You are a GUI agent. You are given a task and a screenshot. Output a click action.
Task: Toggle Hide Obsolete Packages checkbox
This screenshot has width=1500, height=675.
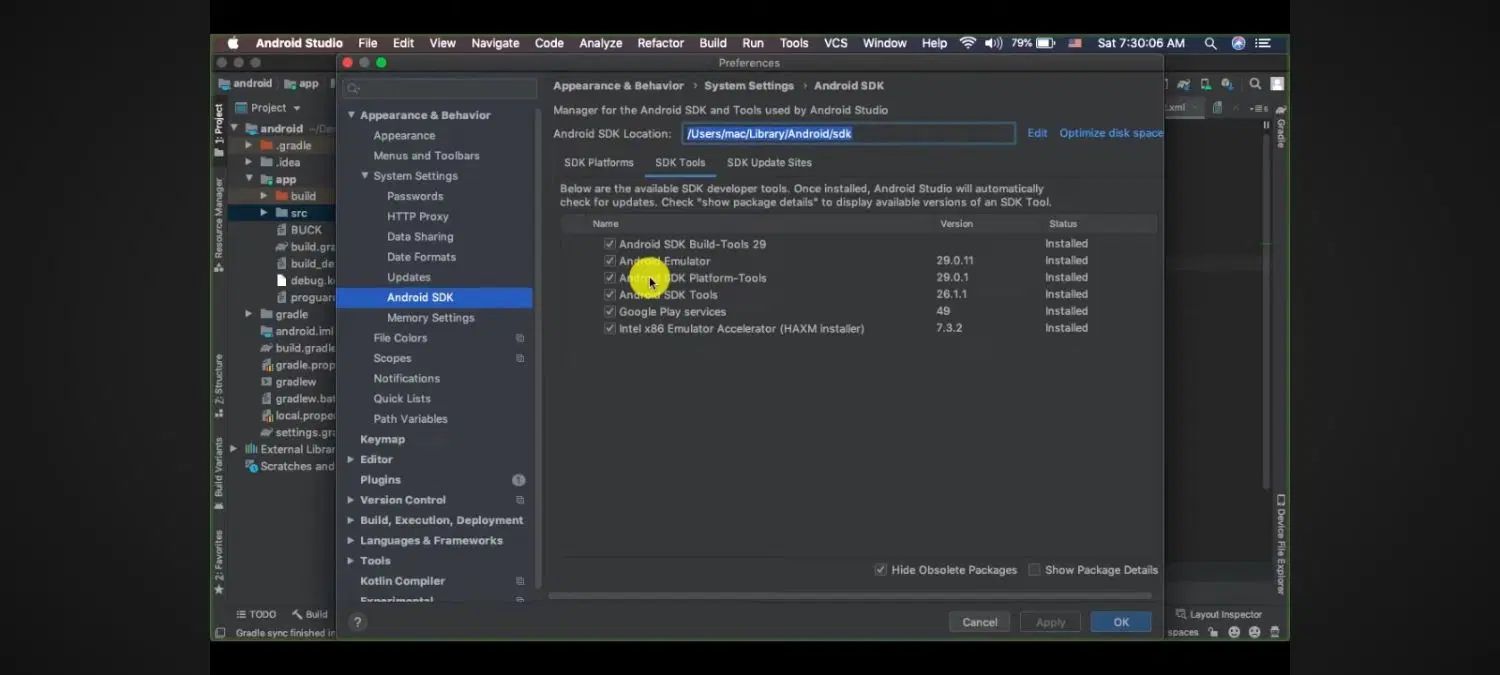pyautogui.click(x=881, y=570)
